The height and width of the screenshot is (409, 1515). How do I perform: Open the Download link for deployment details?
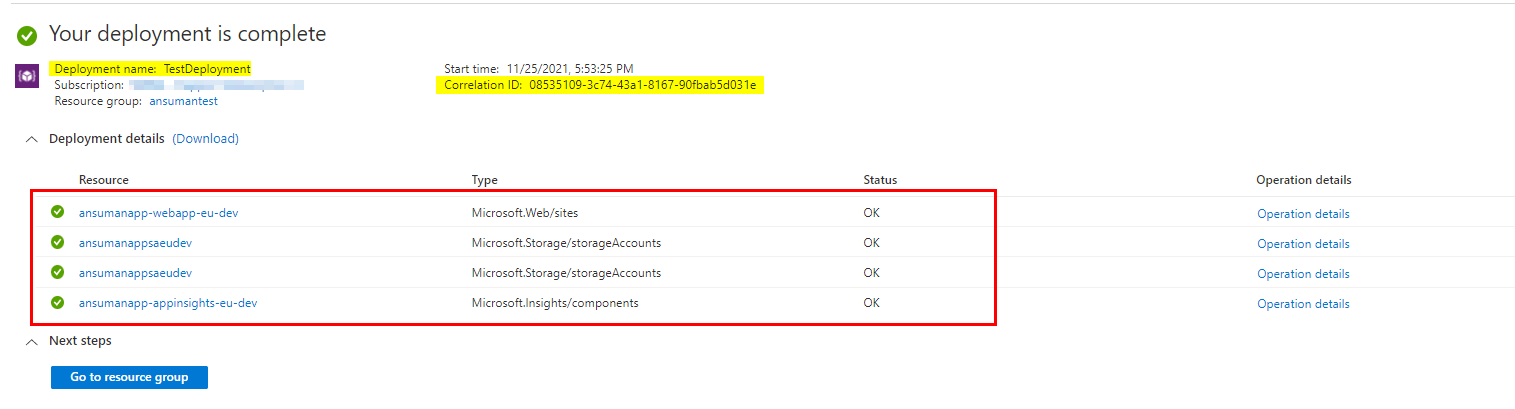click(206, 139)
